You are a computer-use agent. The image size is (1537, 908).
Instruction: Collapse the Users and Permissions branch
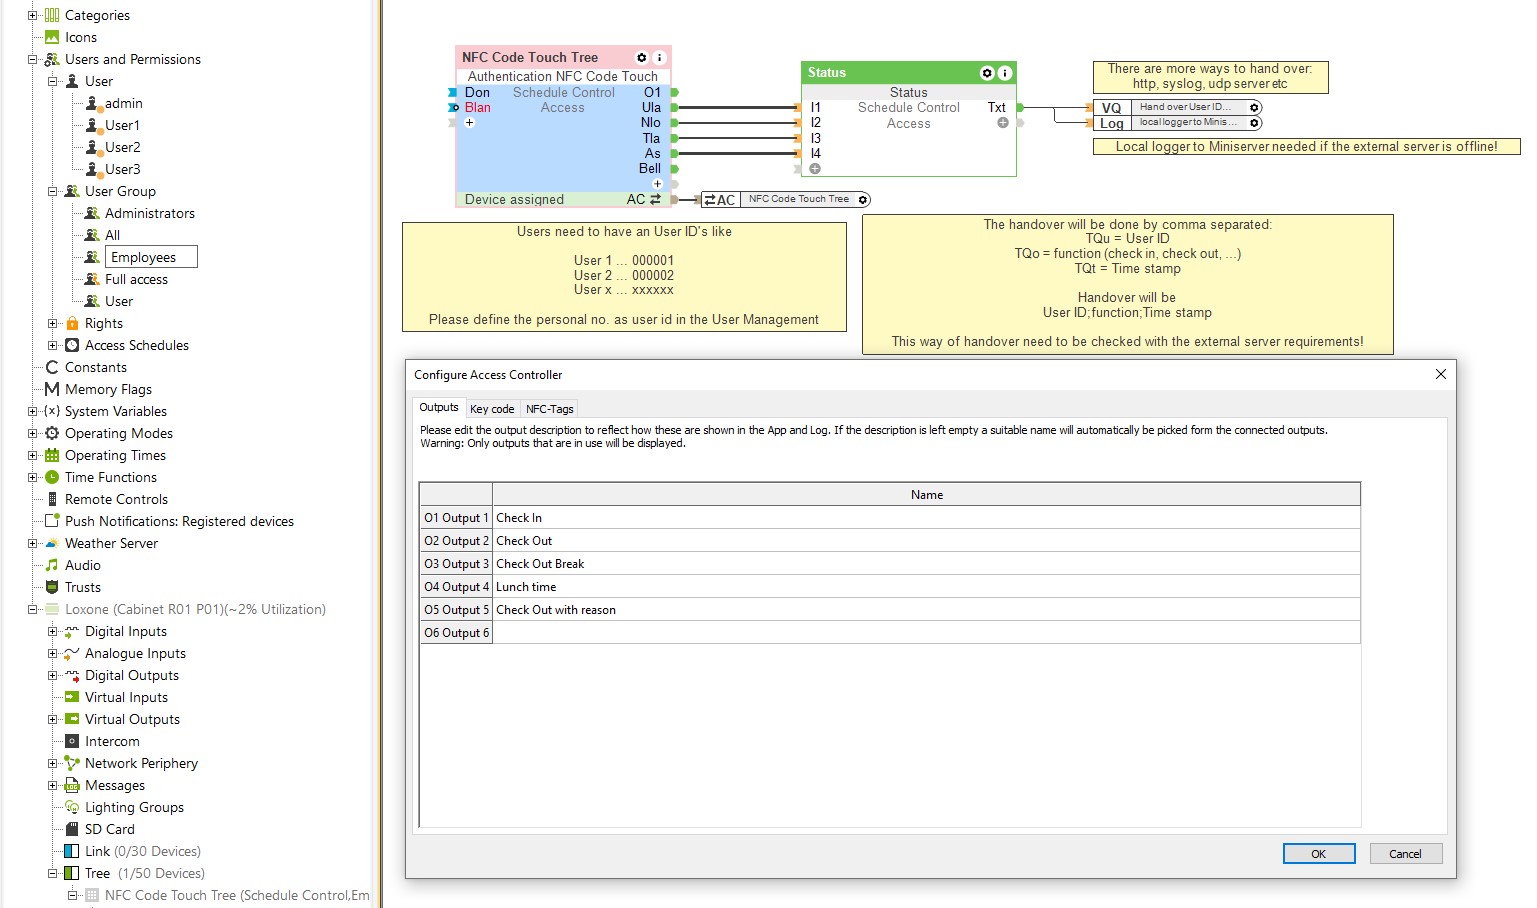pyautogui.click(x=31, y=59)
